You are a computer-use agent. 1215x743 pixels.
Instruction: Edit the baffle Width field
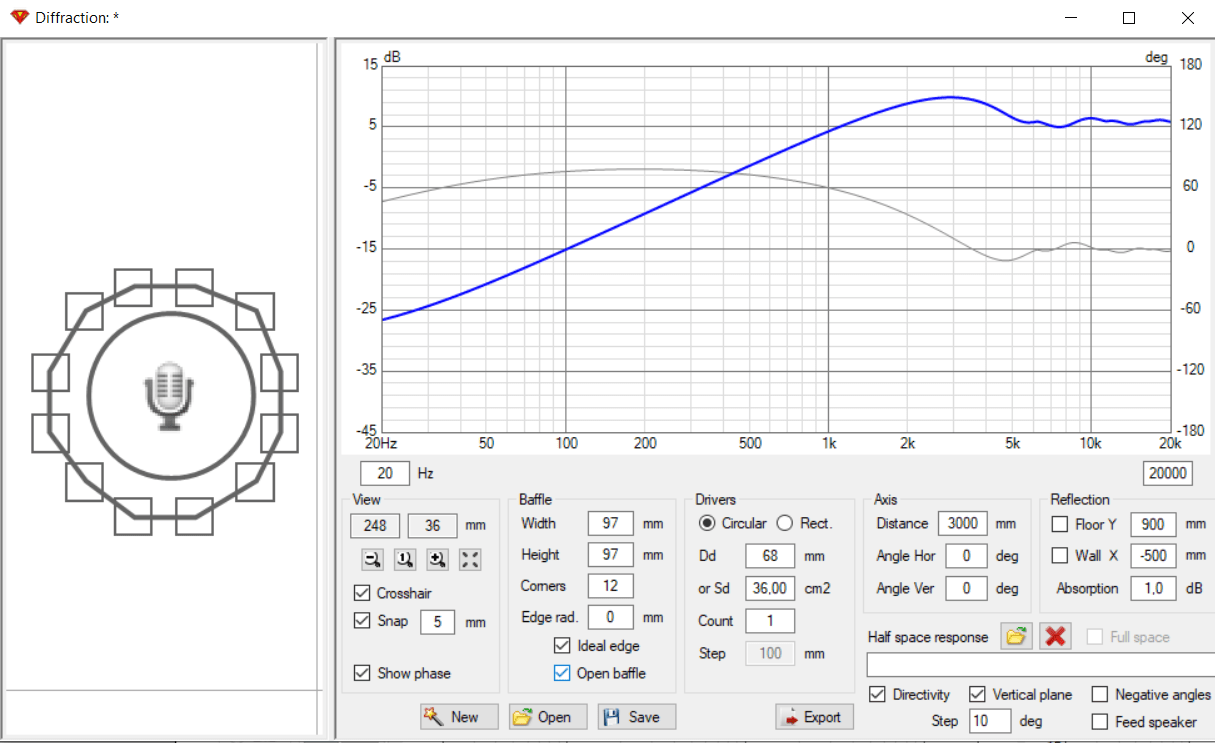tap(611, 523)
